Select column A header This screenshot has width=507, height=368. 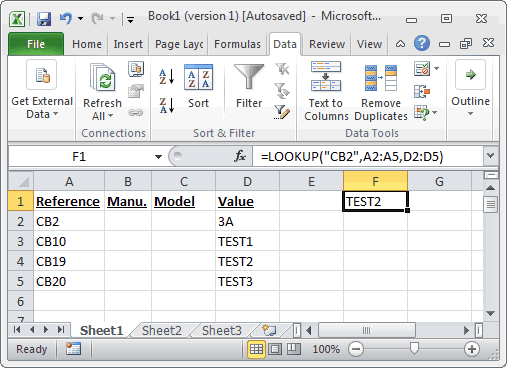tap(69, 181)
